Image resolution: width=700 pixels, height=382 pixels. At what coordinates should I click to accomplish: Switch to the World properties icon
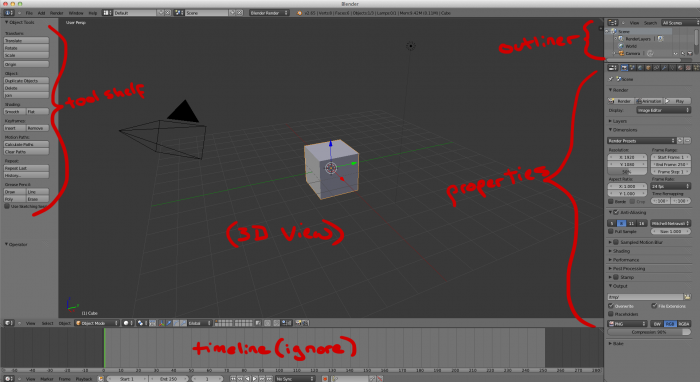point(640,68)
